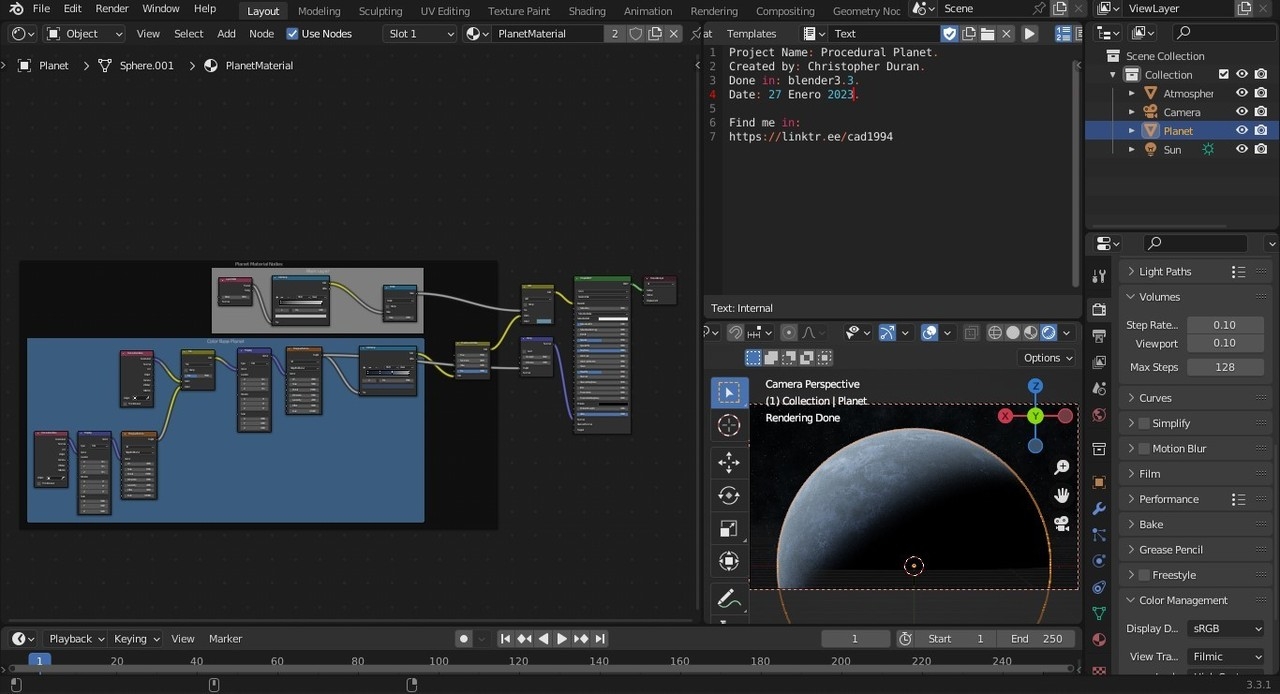
Task: Open the World properties tab
Action: click(1099, 415)
